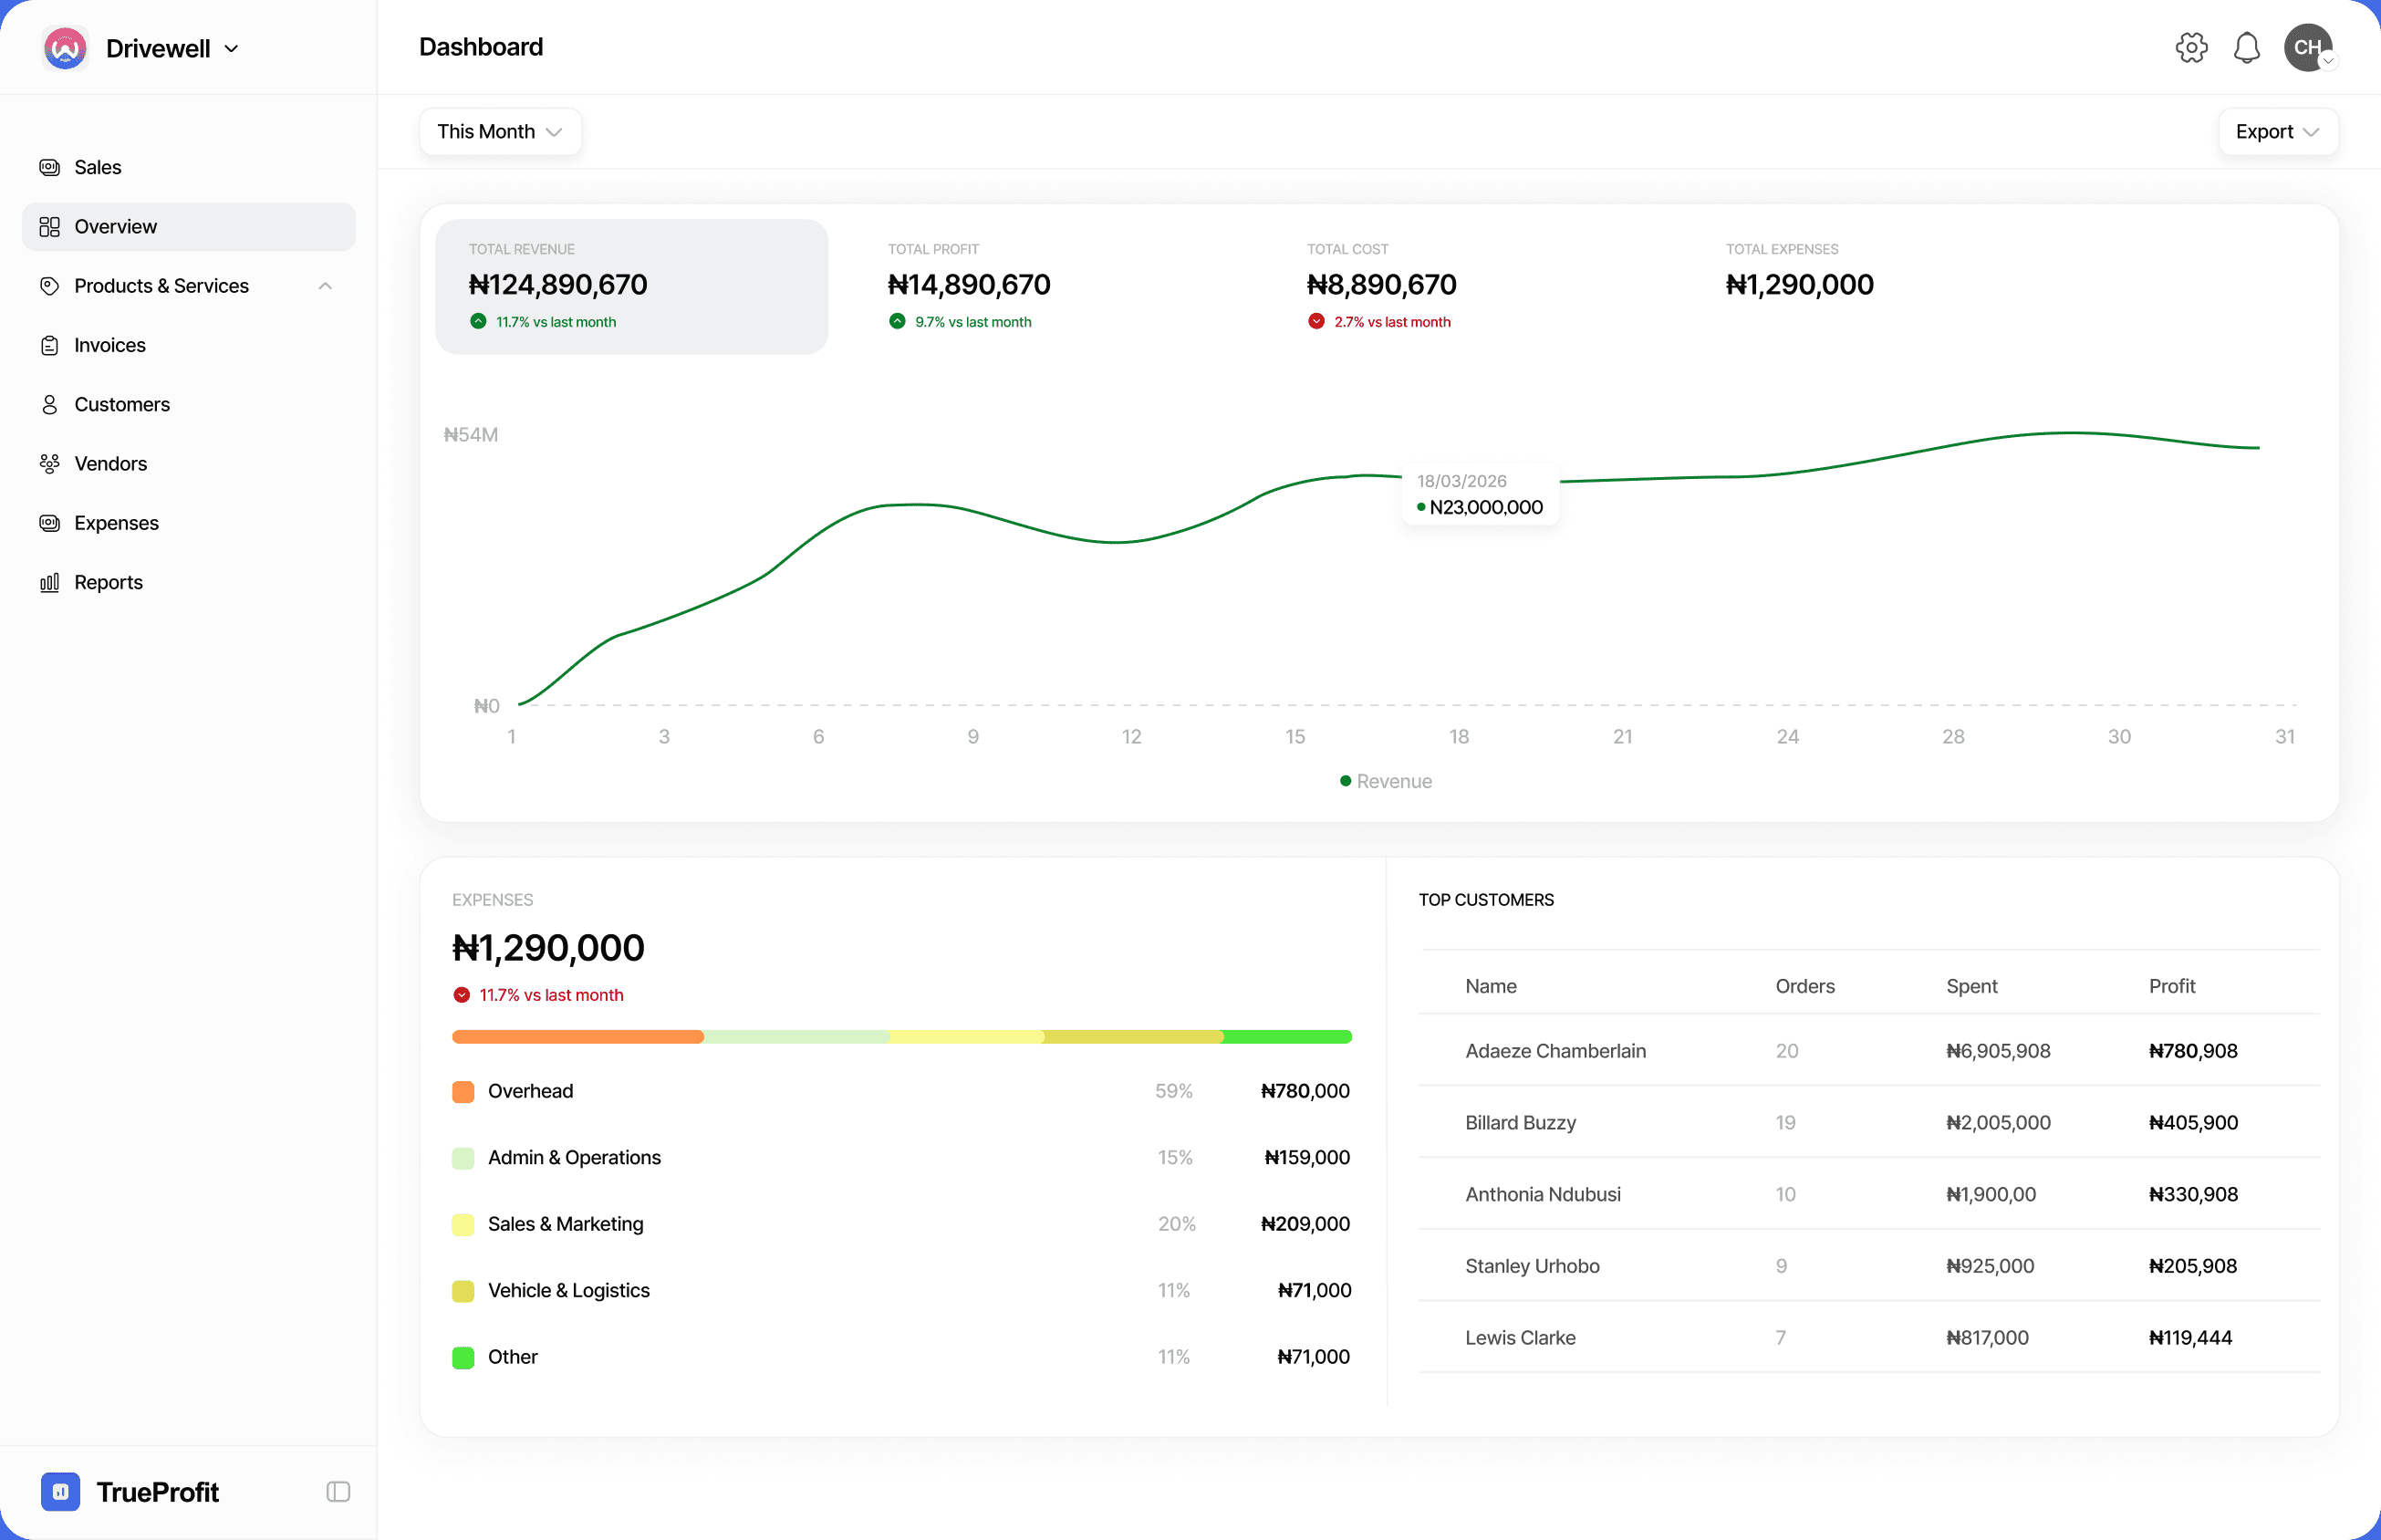This screenshot has width=2381, height=1540.
Task: Open Reports page
Action: point(189,582)
